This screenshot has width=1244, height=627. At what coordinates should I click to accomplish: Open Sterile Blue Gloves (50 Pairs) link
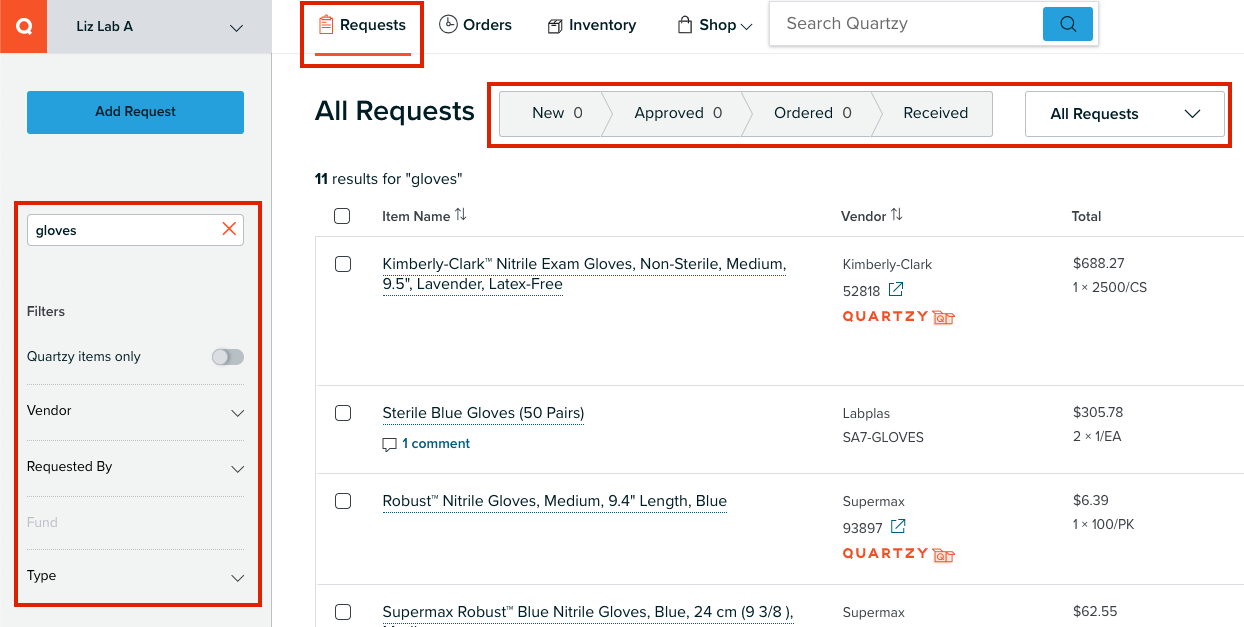[483, 413]
